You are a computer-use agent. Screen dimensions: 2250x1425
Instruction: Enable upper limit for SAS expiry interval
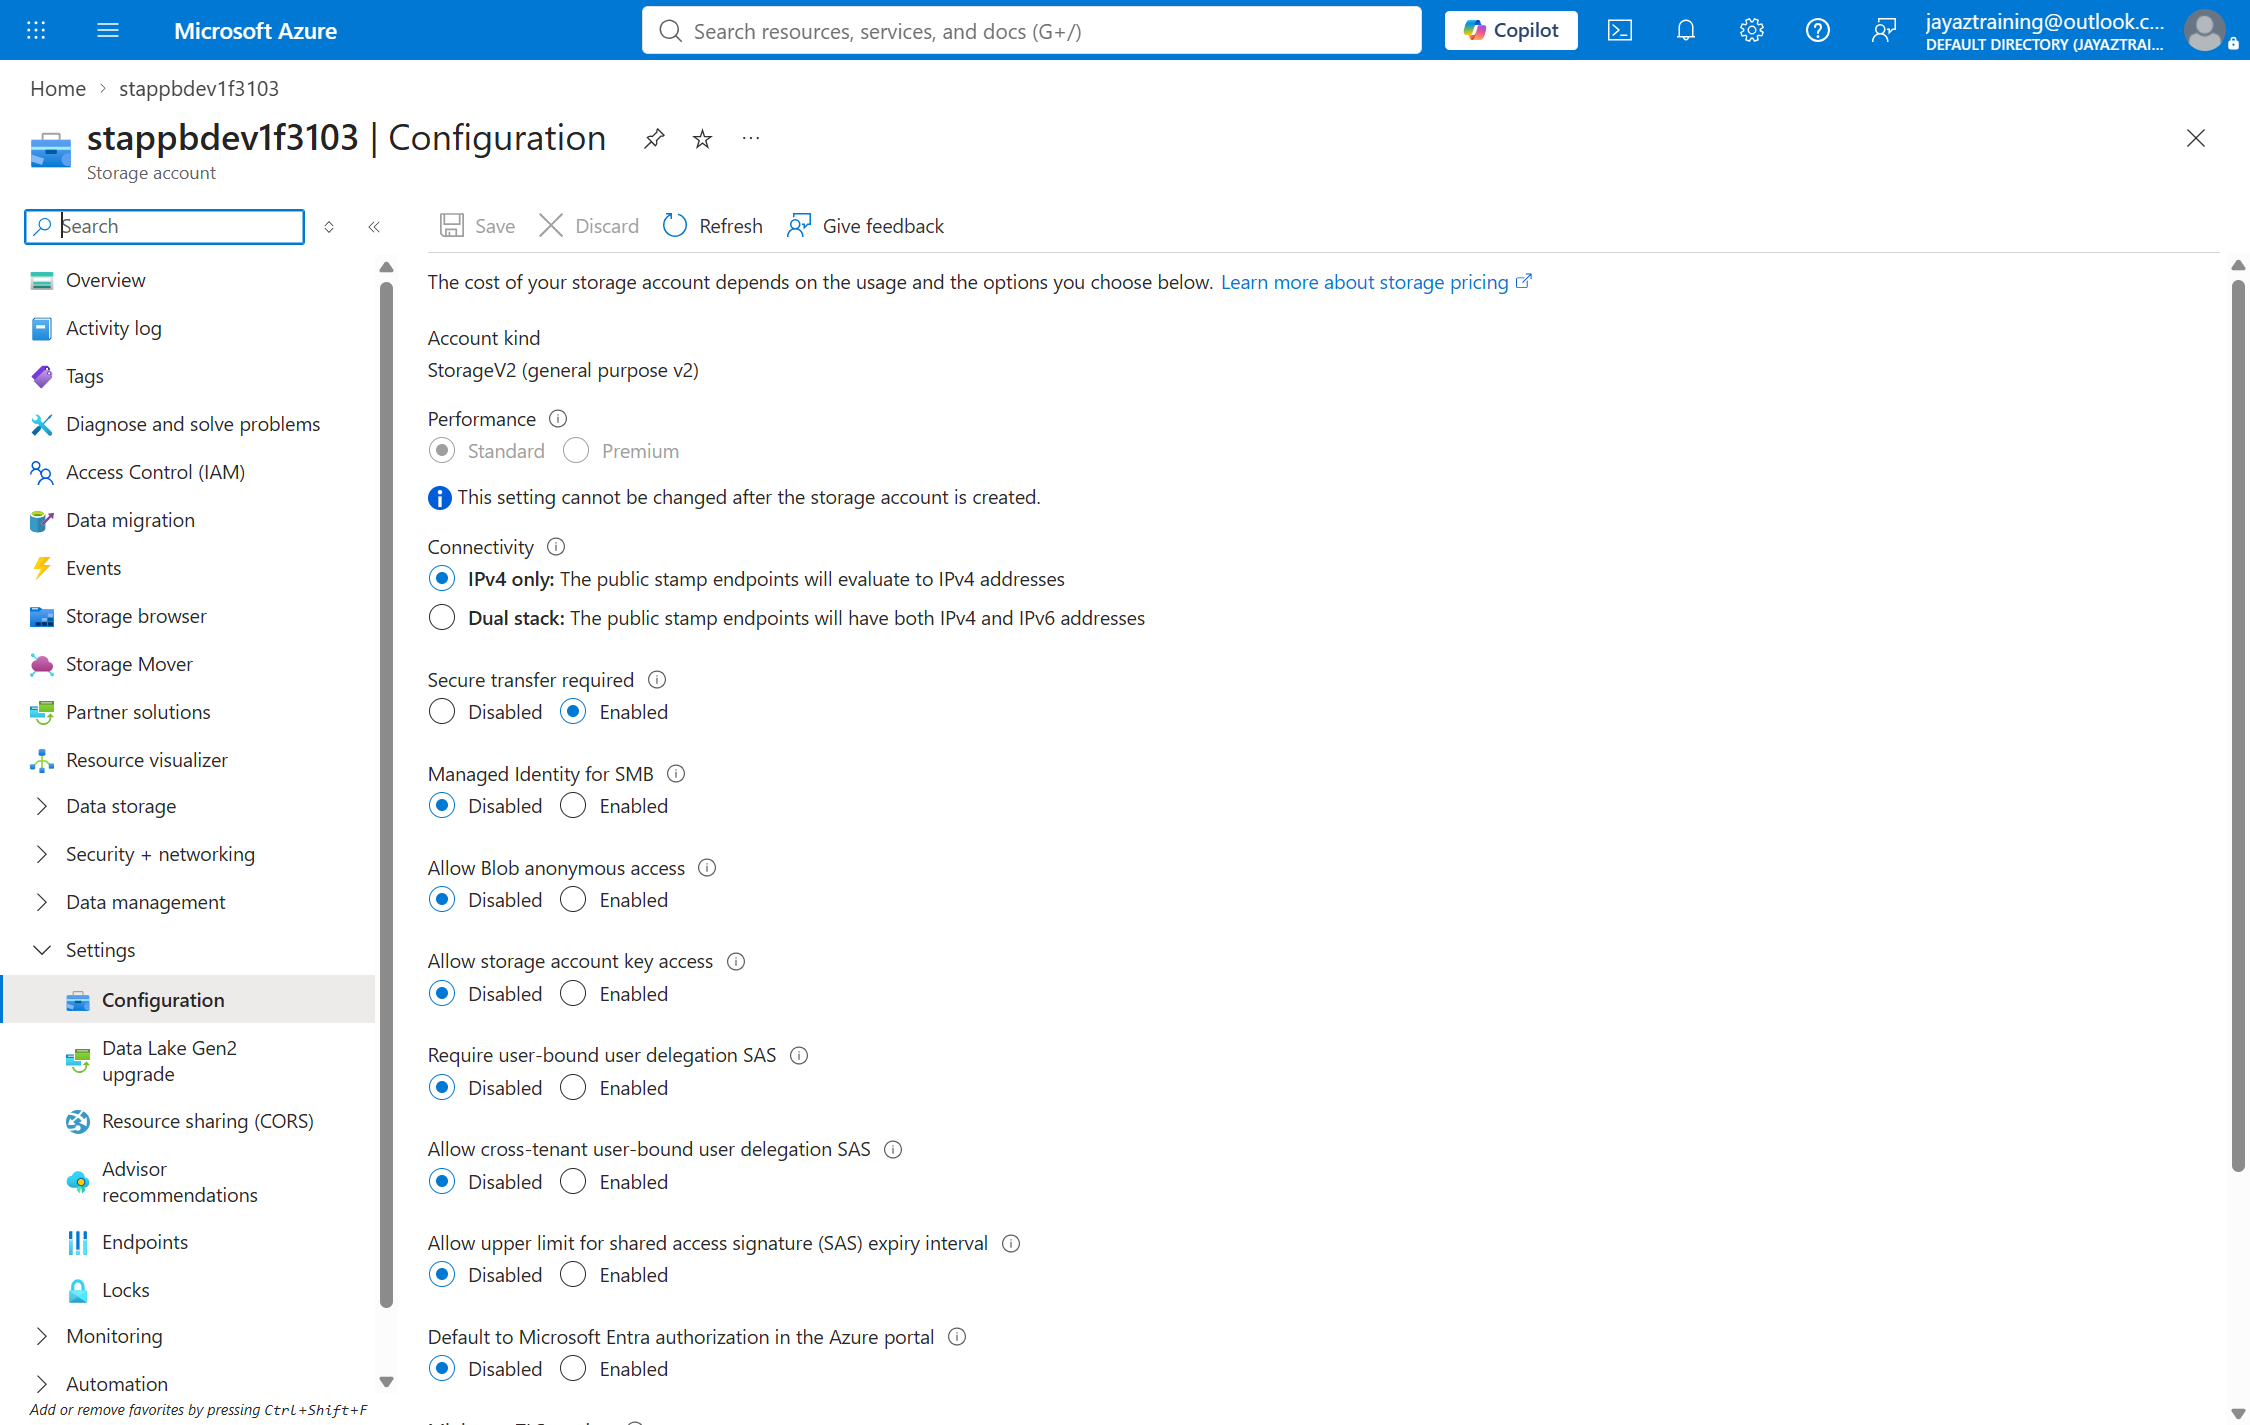[573, 1275]
